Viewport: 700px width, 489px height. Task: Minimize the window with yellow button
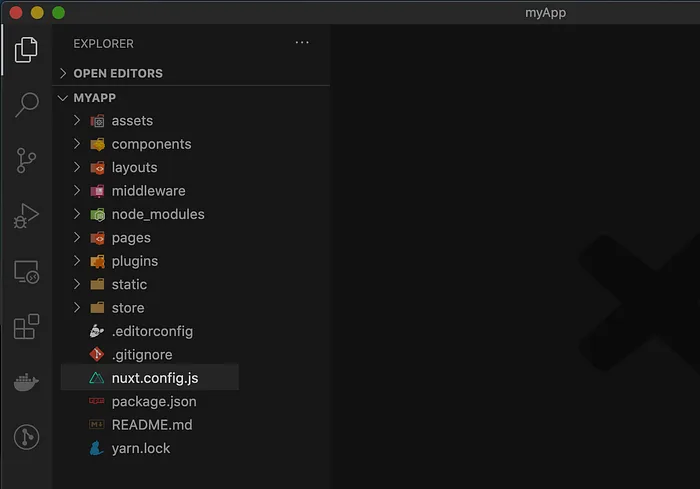[38, 13]
